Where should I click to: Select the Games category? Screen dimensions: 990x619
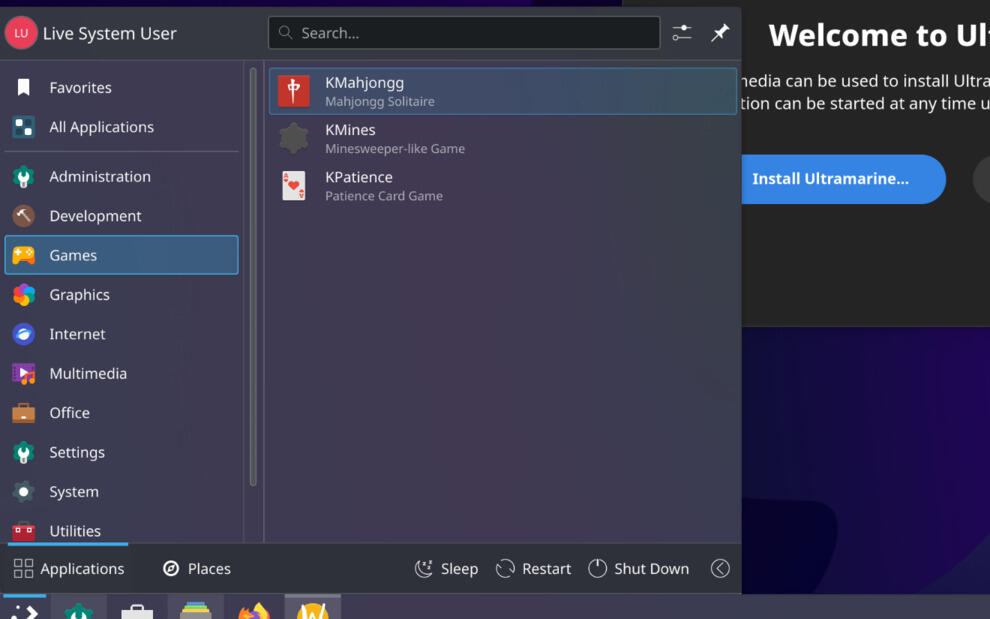121,255
